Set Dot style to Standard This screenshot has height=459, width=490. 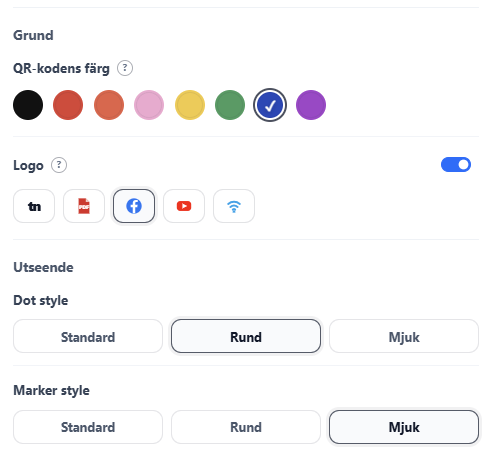(88, 336)
